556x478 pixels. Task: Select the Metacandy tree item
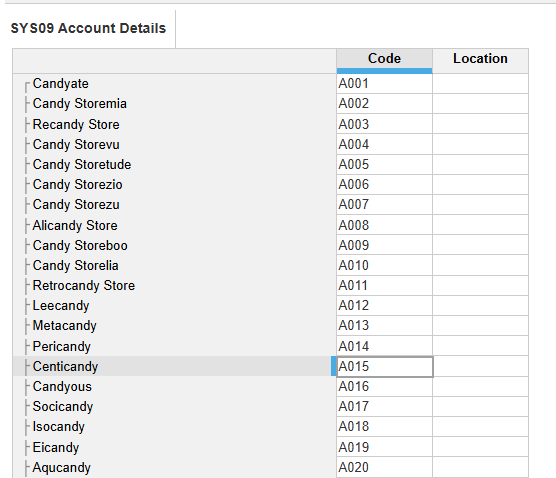click(65, 326)
